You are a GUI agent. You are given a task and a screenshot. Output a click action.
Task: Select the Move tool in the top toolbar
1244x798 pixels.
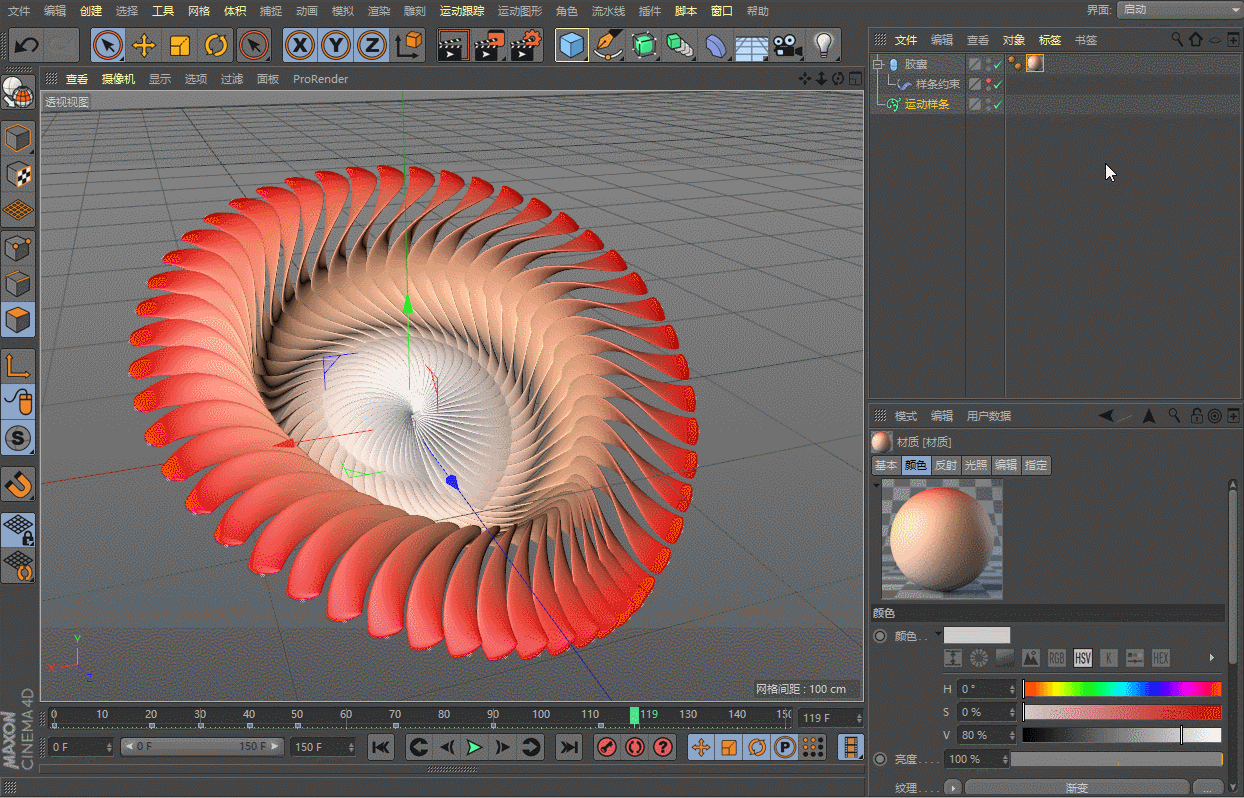point(143,45)
